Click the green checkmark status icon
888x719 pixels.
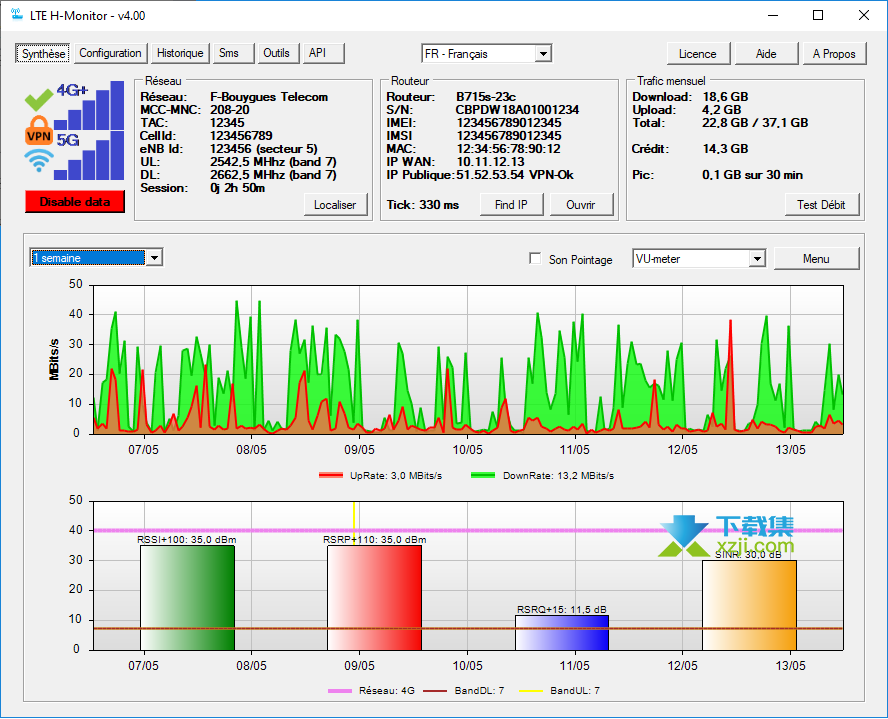[x=39, y=99]
